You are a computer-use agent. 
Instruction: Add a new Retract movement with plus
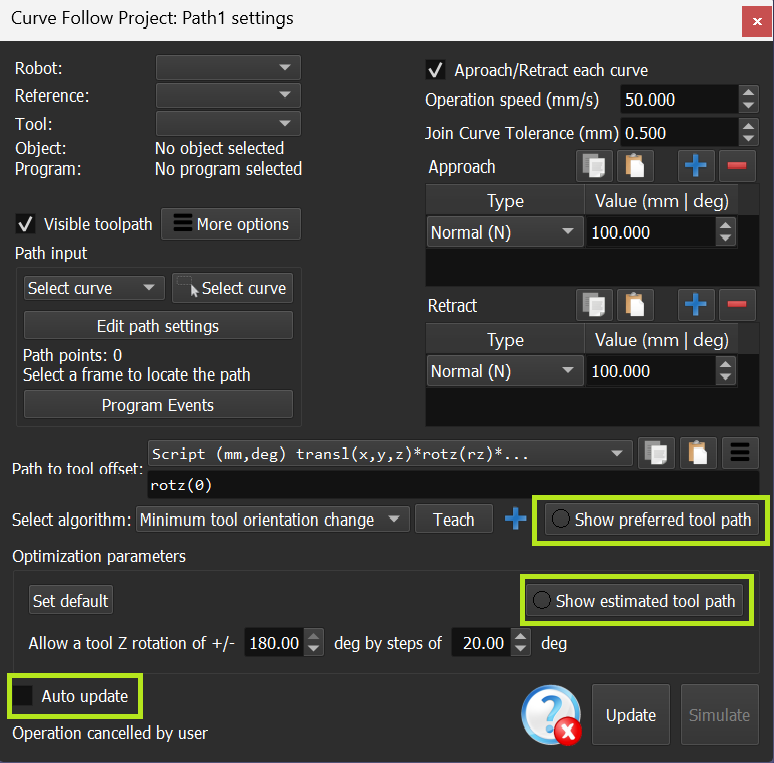click(695, 305)
